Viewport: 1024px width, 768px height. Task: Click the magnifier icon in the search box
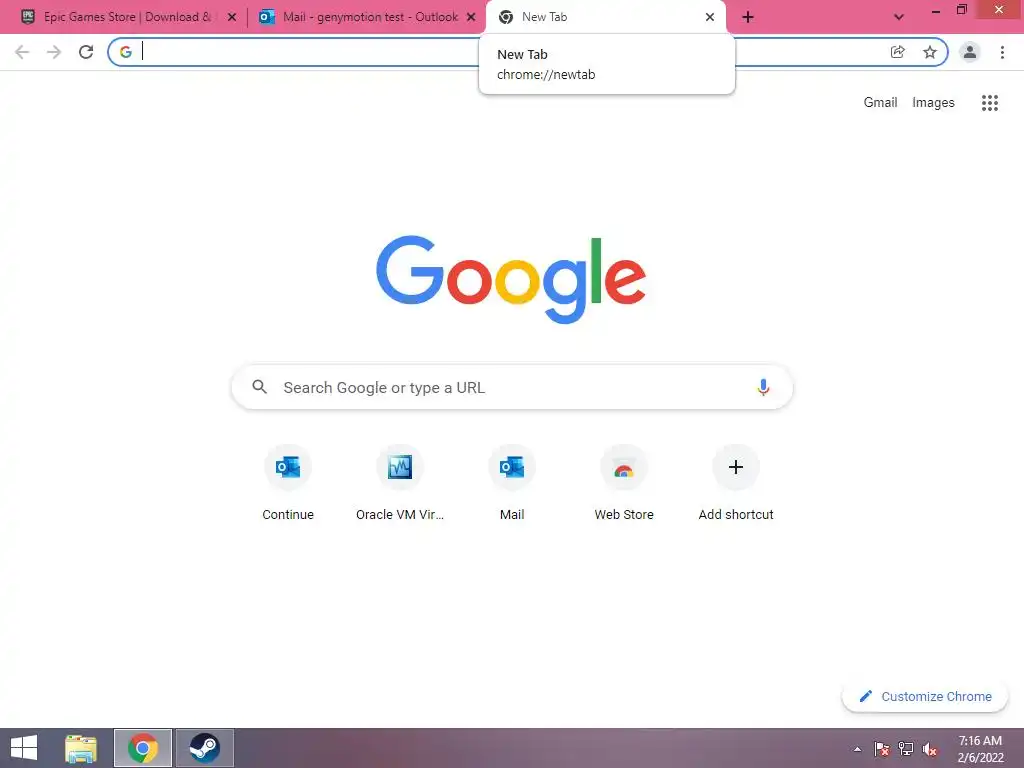[x=260, y=387]
